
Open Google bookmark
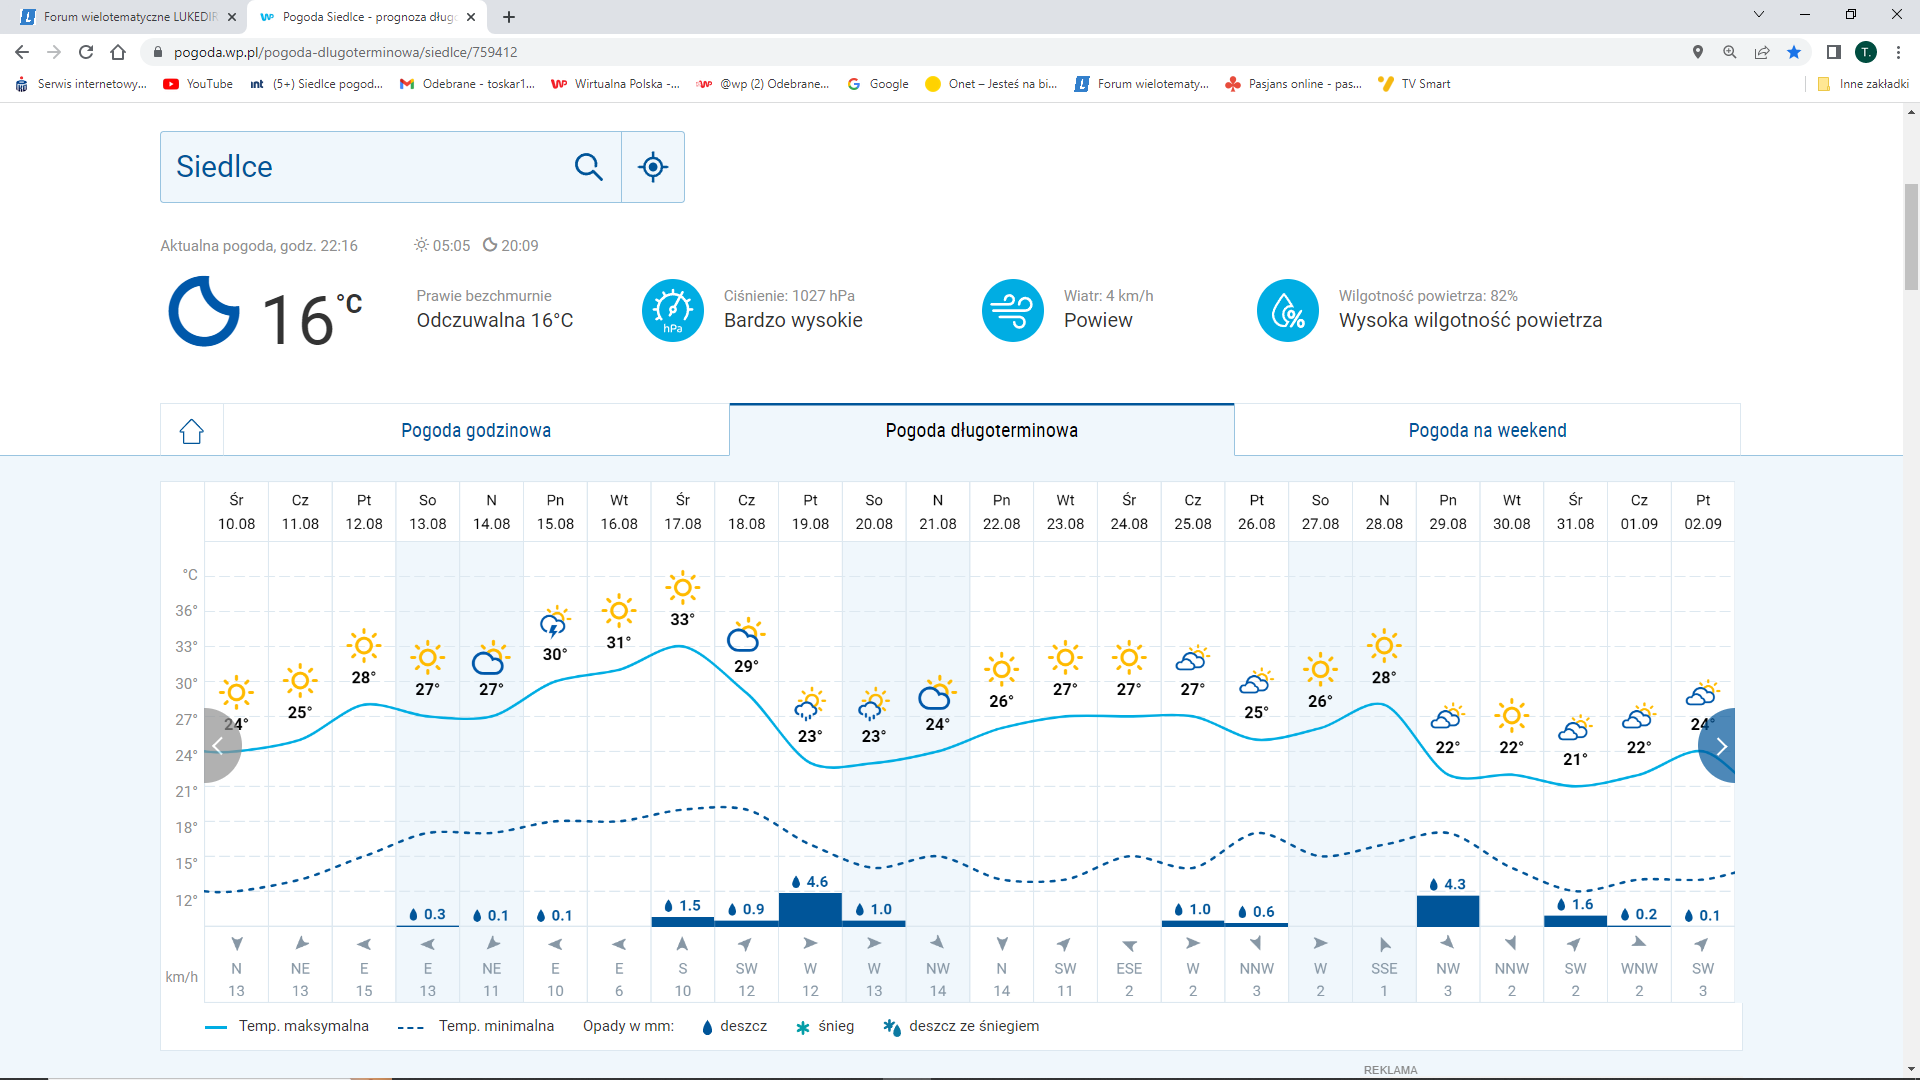[x=878, y=84]
